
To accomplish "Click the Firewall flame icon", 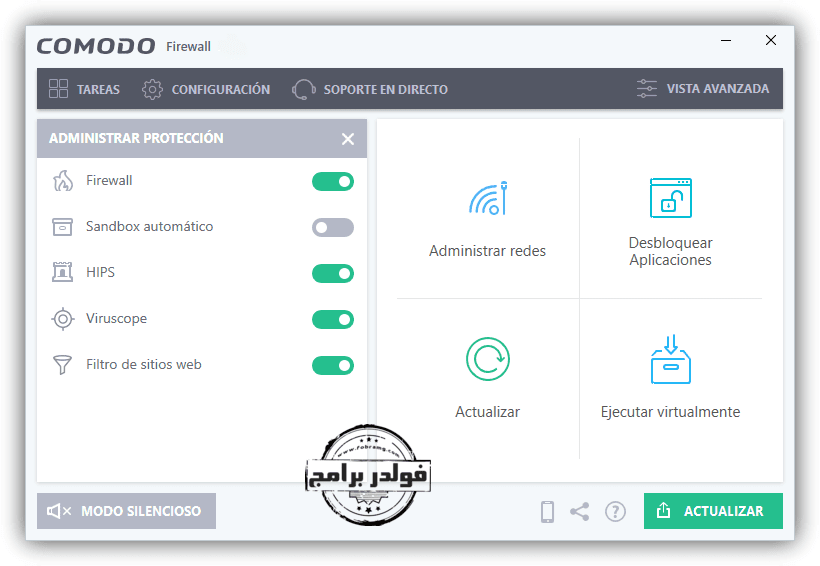I will pyautogui.click(x=63, y=181).
